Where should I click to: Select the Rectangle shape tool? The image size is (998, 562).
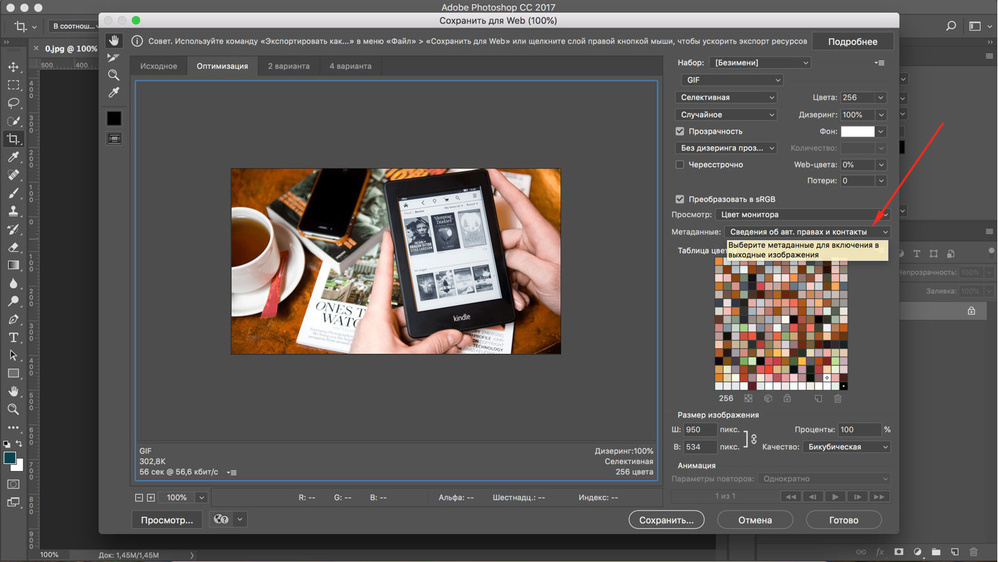click(x=13, y=374)
